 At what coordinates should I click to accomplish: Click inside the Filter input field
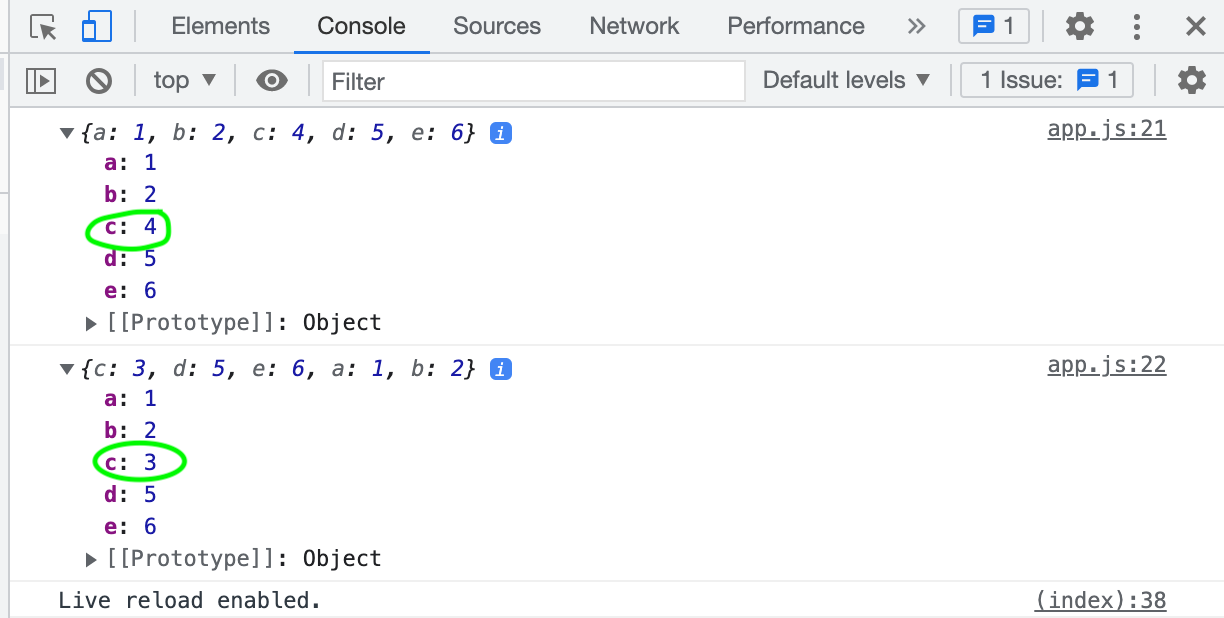(x=533, y=80)
